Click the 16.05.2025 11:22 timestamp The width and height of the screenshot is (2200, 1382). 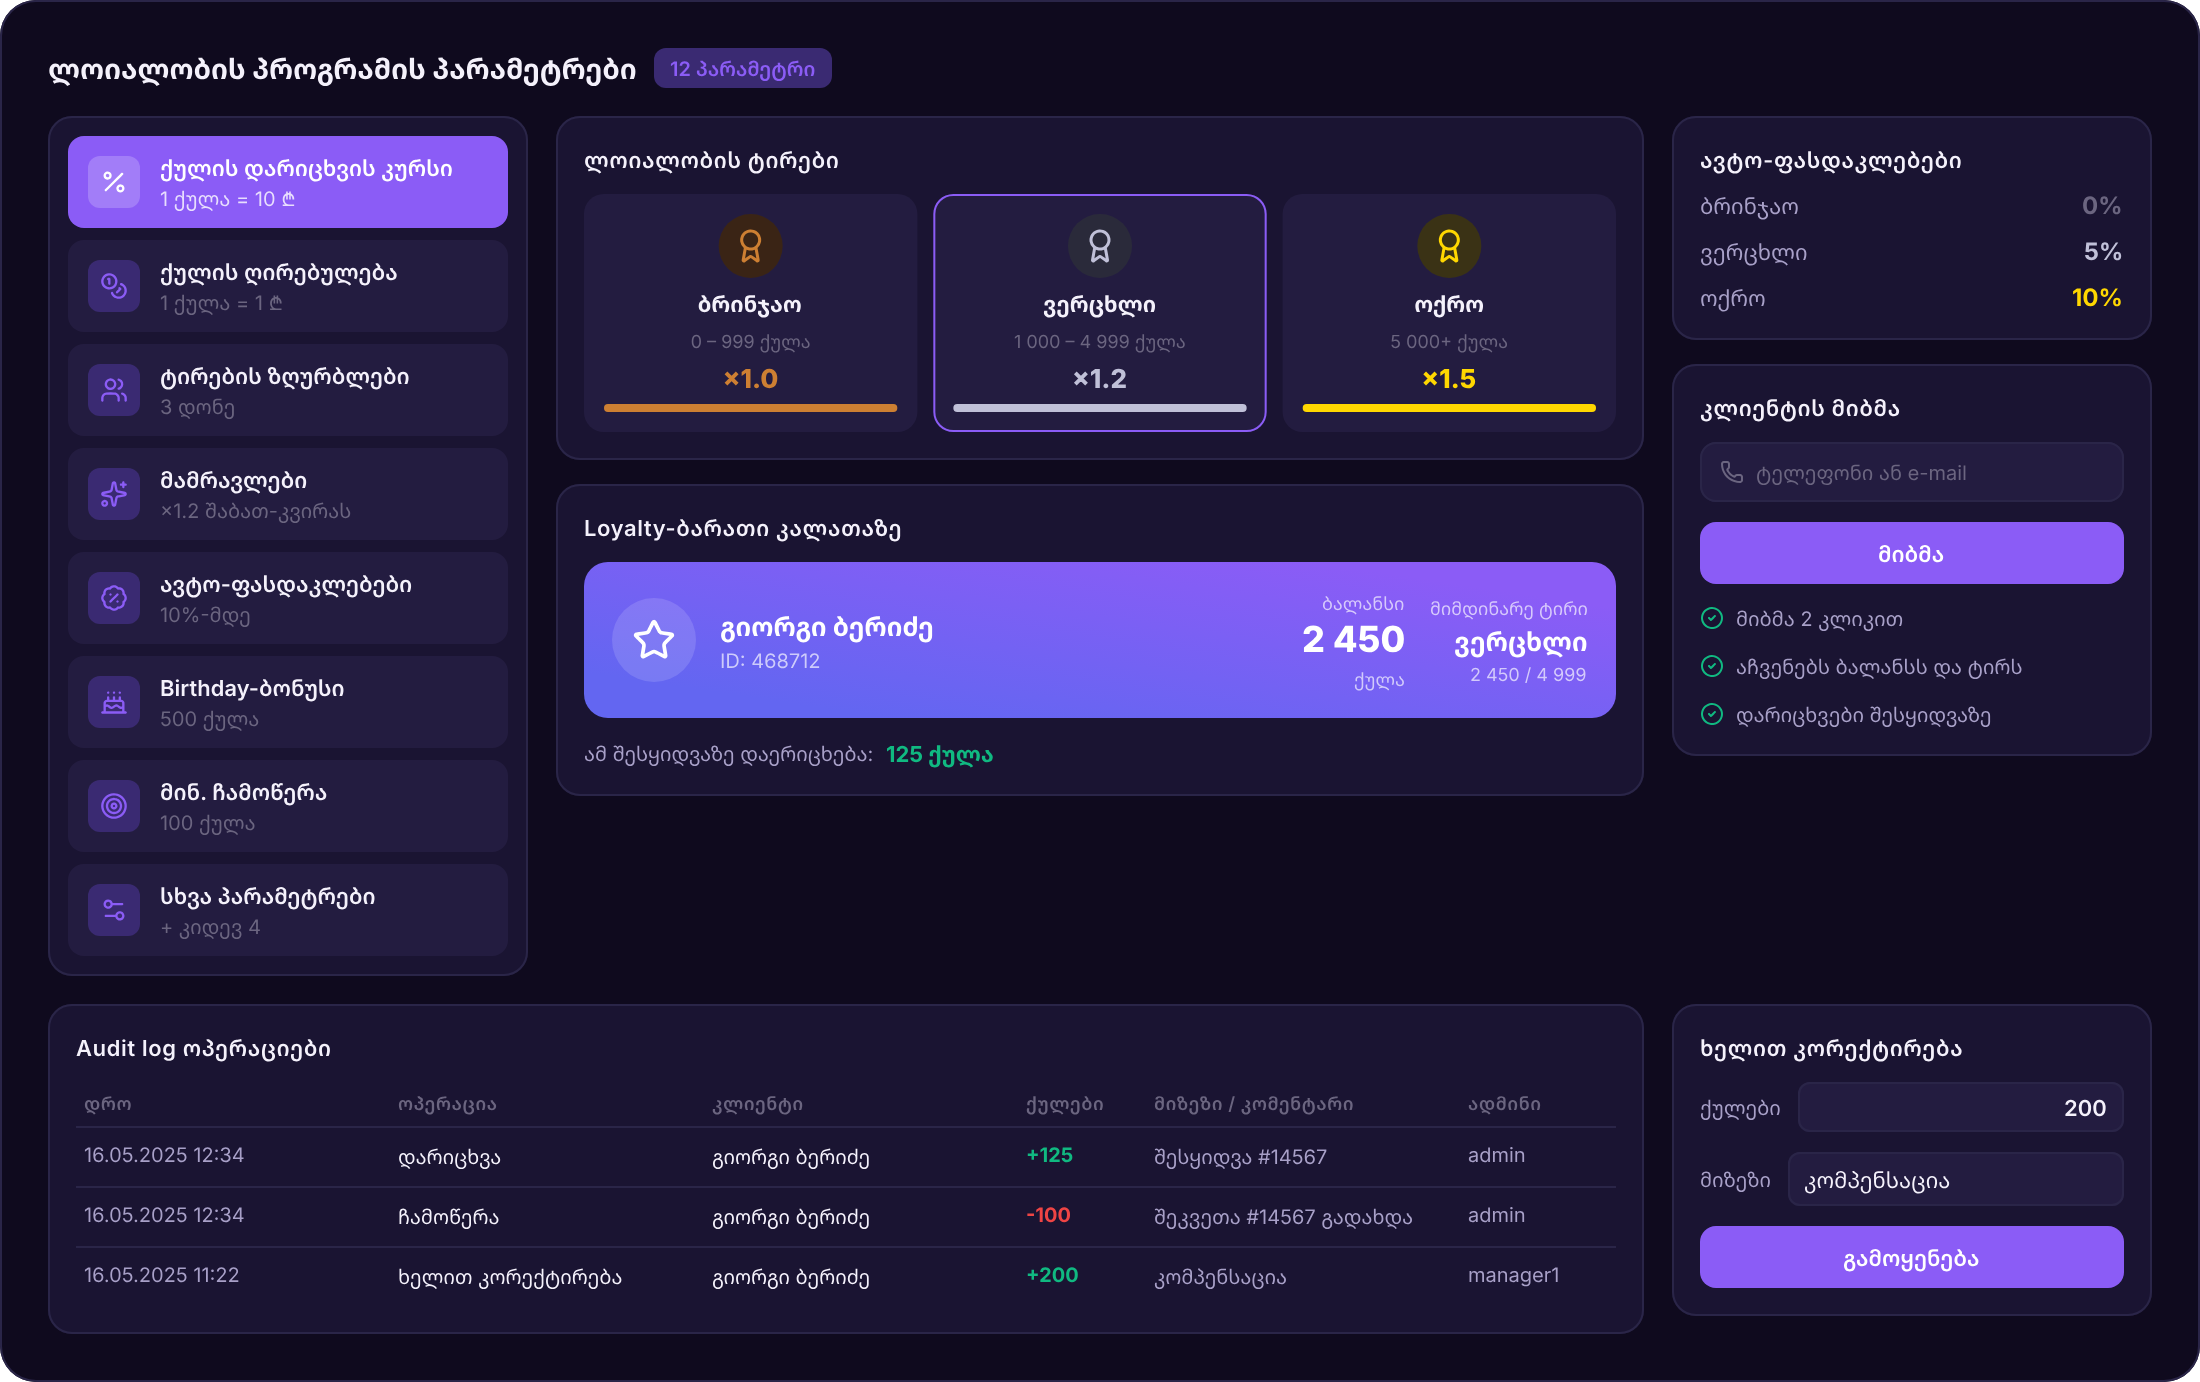pyautogui.click(x=161, y=1275)
